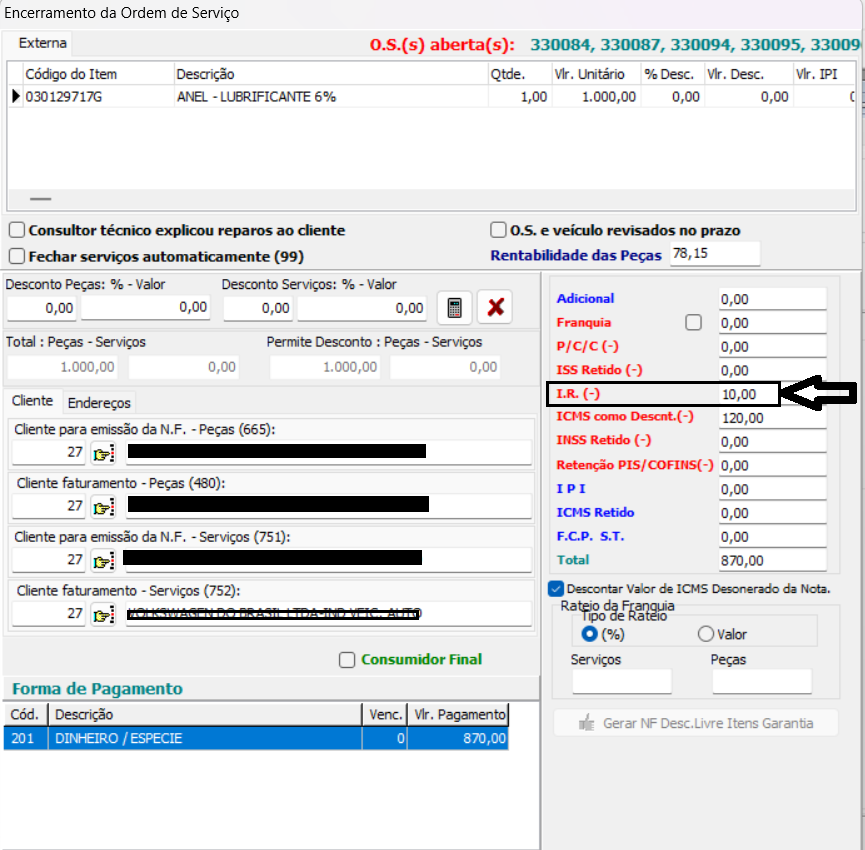Viewport: 865px width, 850px height.
Task: Click the row selector arrow for item 030129717G
Action: coord(15,97)
